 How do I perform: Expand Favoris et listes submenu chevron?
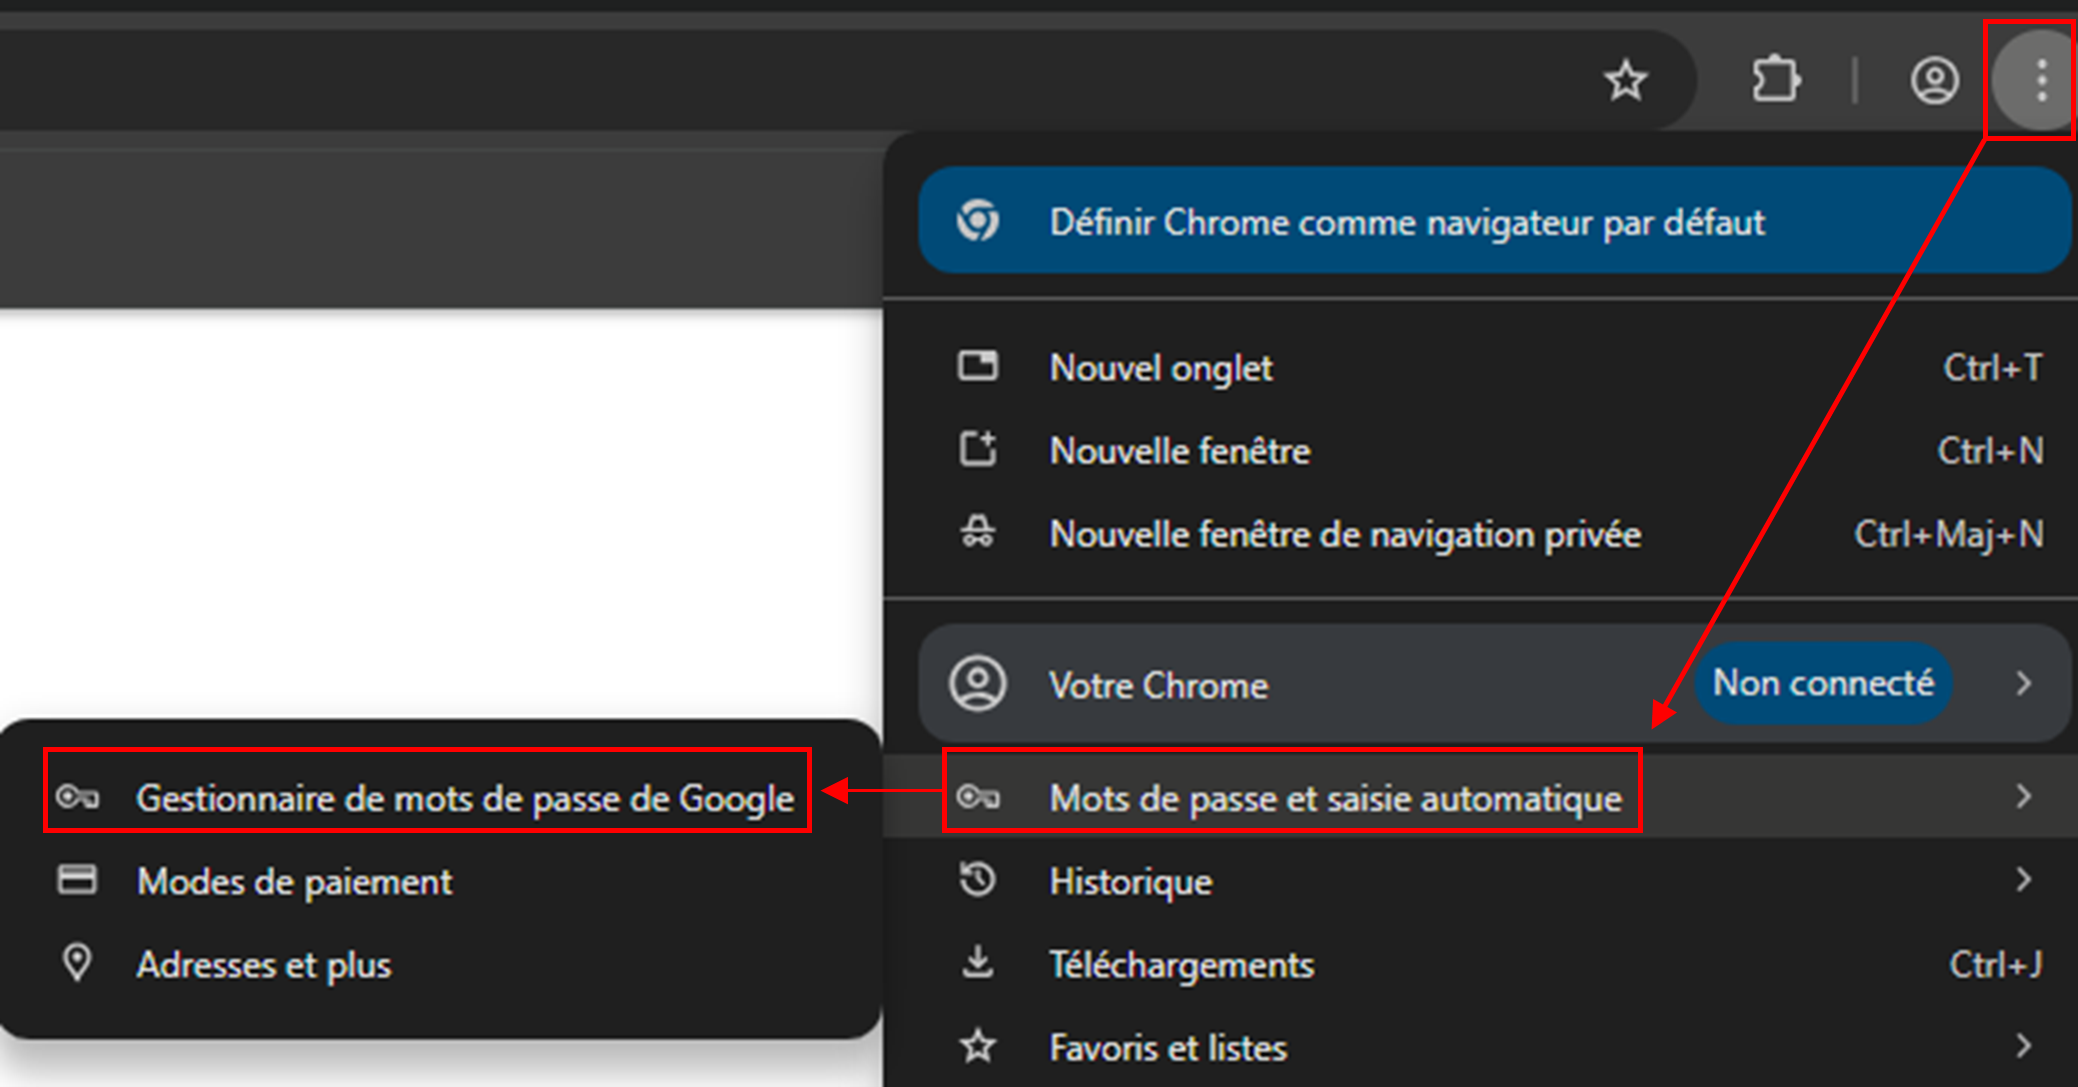click(2024, 1046)
